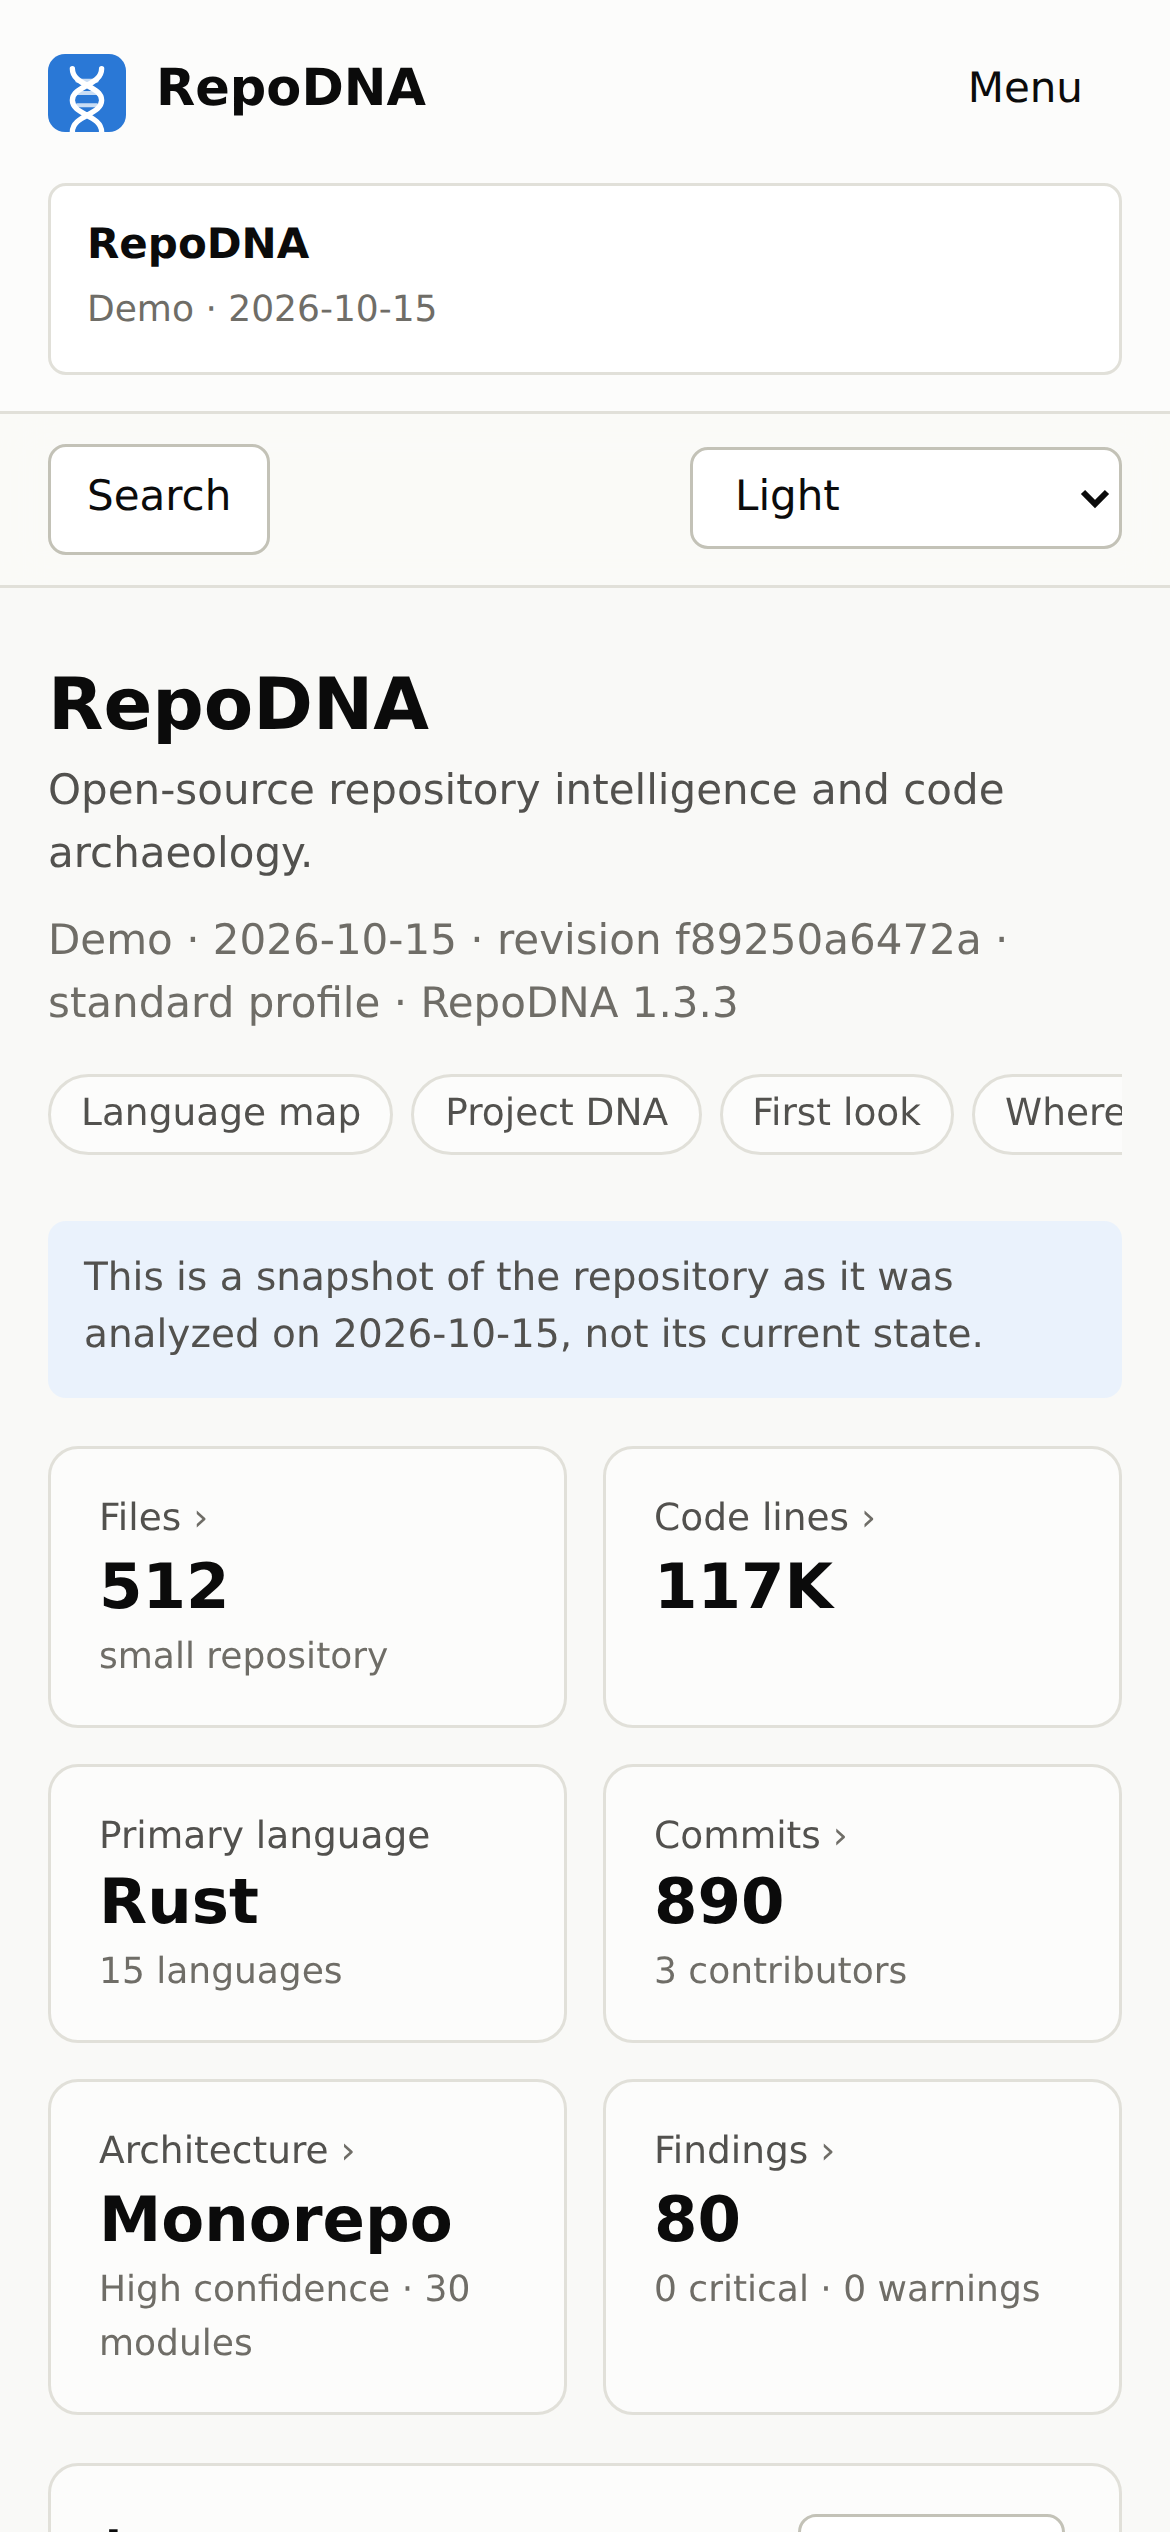The height and width of the screenshot is (2532, 1170).
Task: Click the chevron beside Findings label
Action: pyautogui.click(x=828, y=2152)
